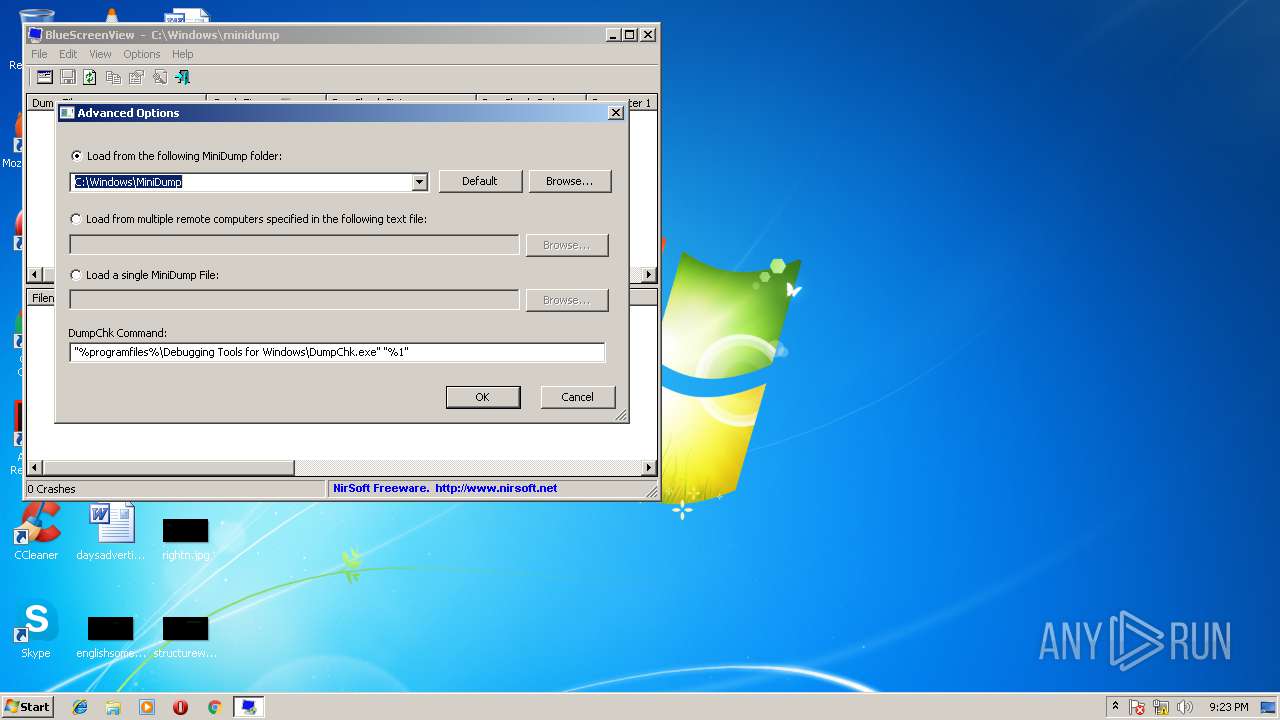Screen dimensions: 1280x720
Task: Click the Show Desktop button in the tray
Action: (1269, 707)
